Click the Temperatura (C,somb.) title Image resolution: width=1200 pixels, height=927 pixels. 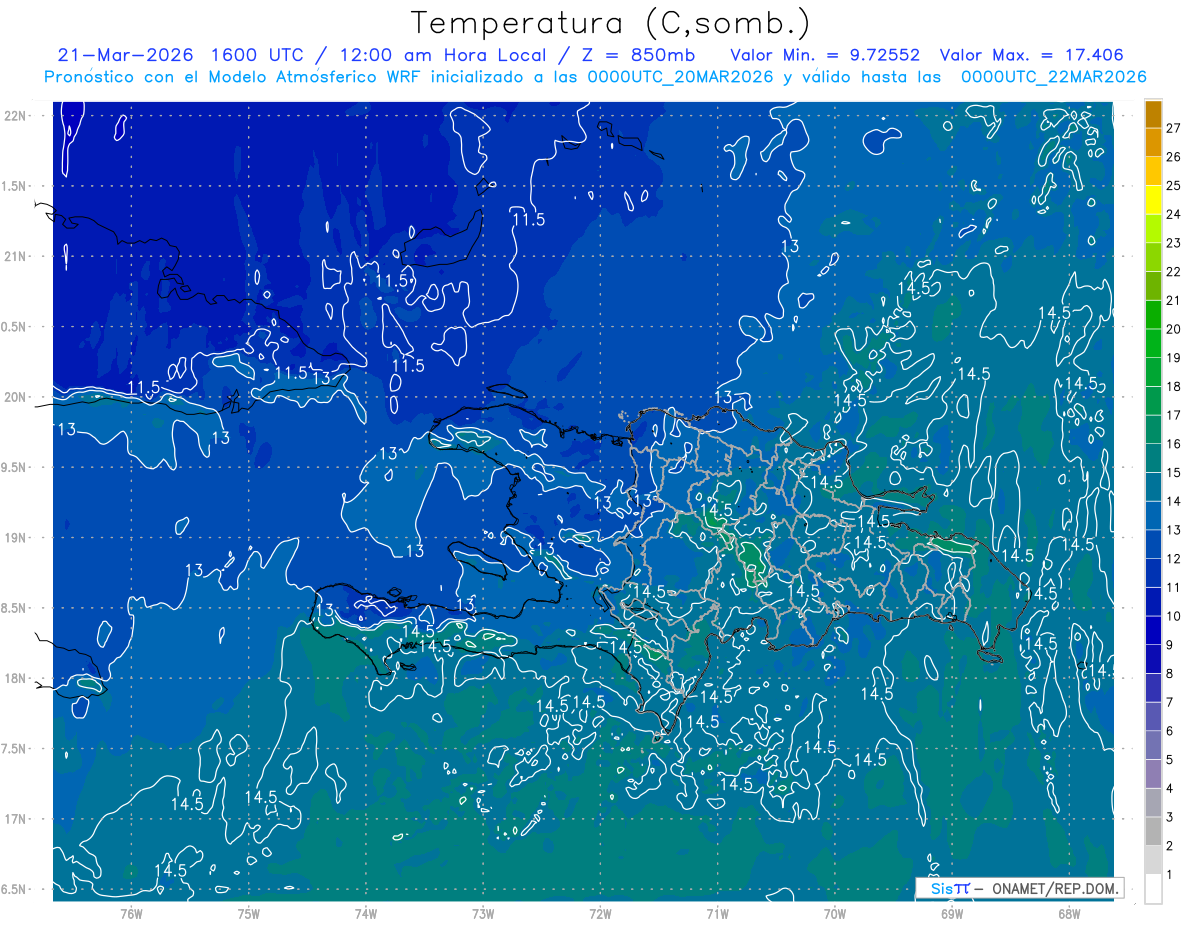pyautogui.click(x=611, y=23)
